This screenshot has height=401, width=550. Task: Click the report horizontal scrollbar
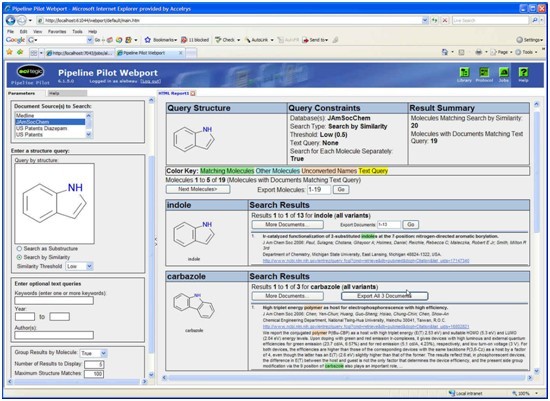point(347,377)
